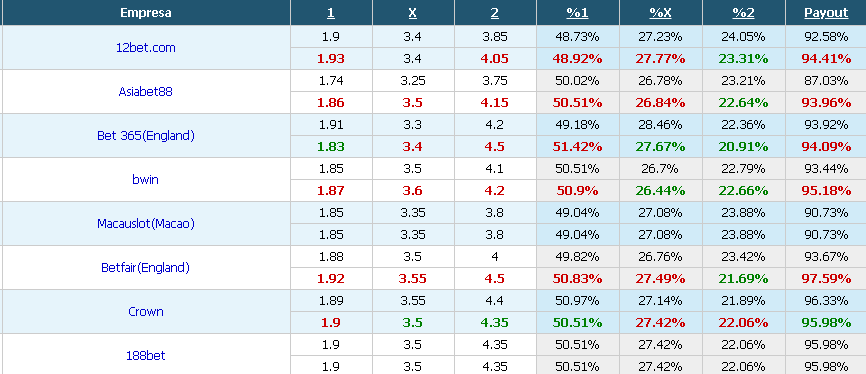866x374 pixels.
Task: Click Bet 365's green 1.83 odds cell
Action: click(330, 147)
